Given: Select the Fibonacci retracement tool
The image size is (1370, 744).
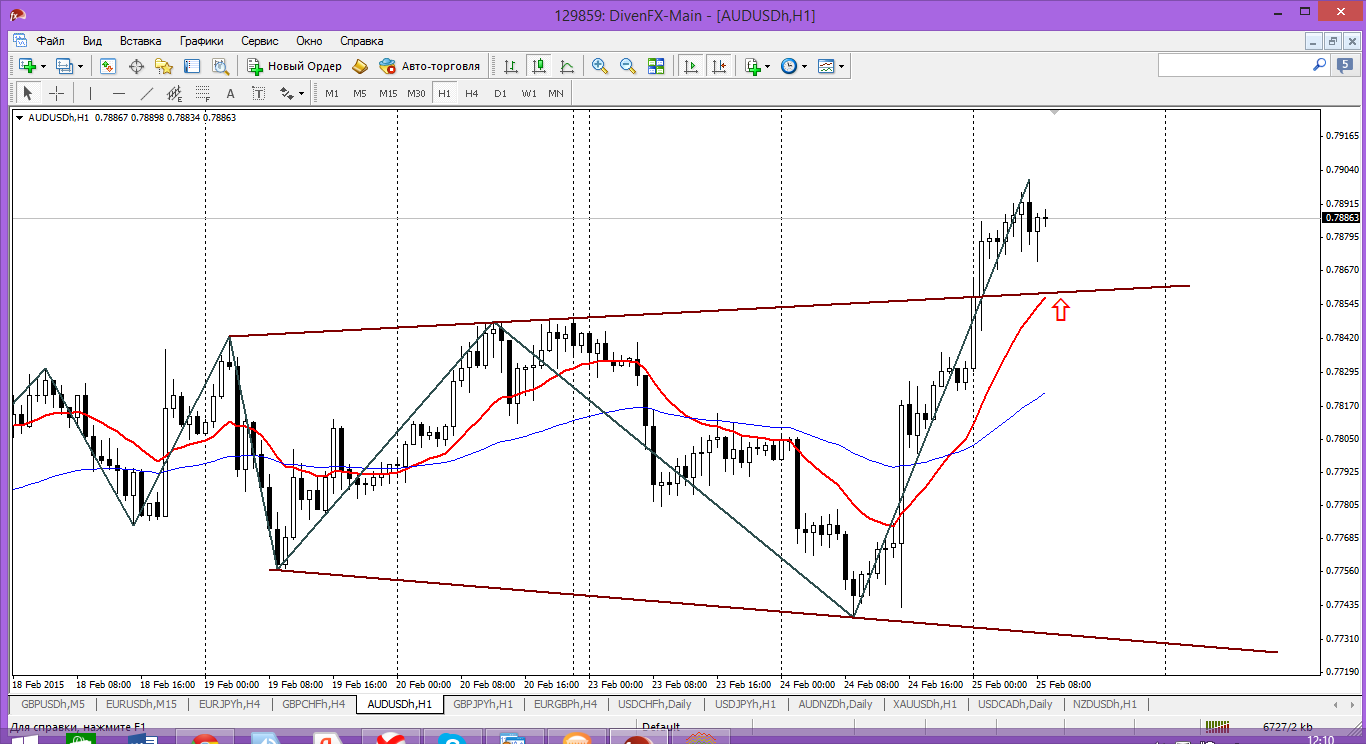Looking at the screenshot, I should click(203, 93).
